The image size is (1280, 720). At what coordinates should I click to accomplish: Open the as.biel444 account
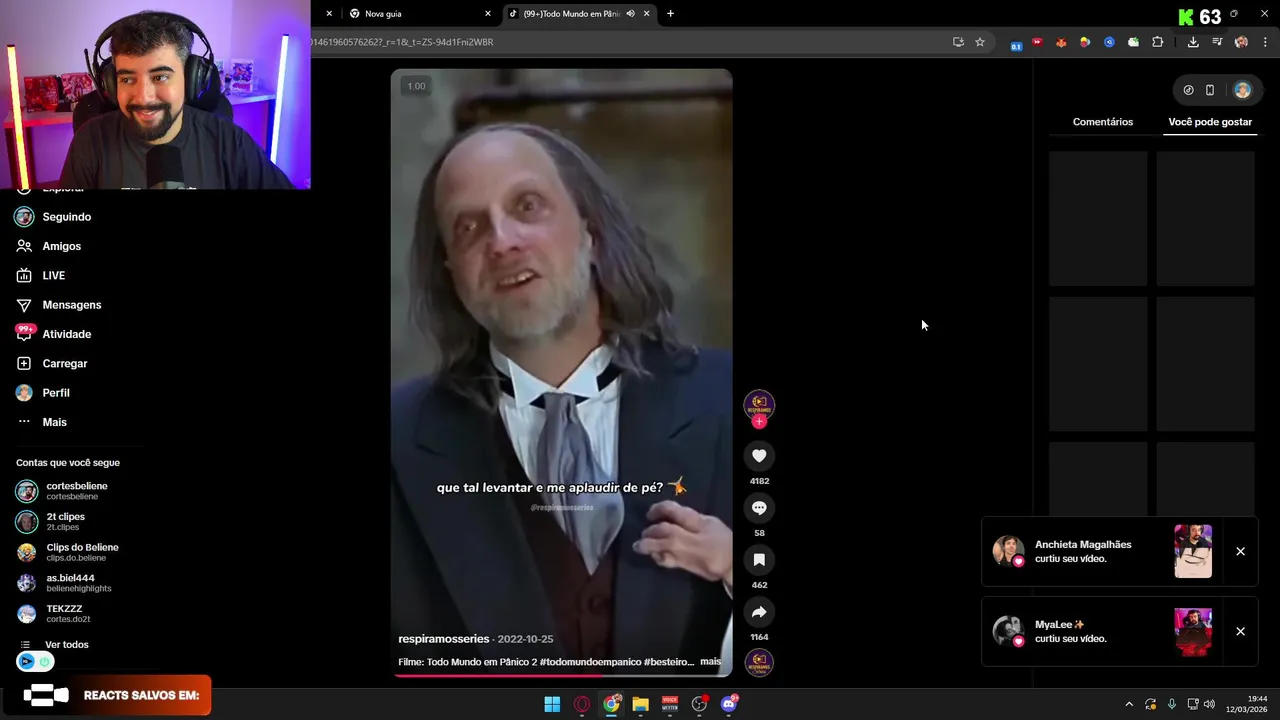64,583
